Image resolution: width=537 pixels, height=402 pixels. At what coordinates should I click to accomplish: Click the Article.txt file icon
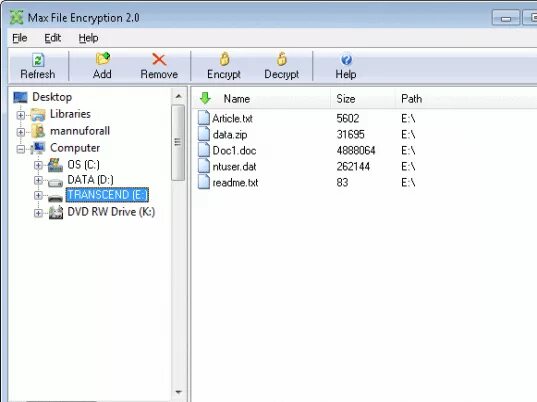click(204, 118)
